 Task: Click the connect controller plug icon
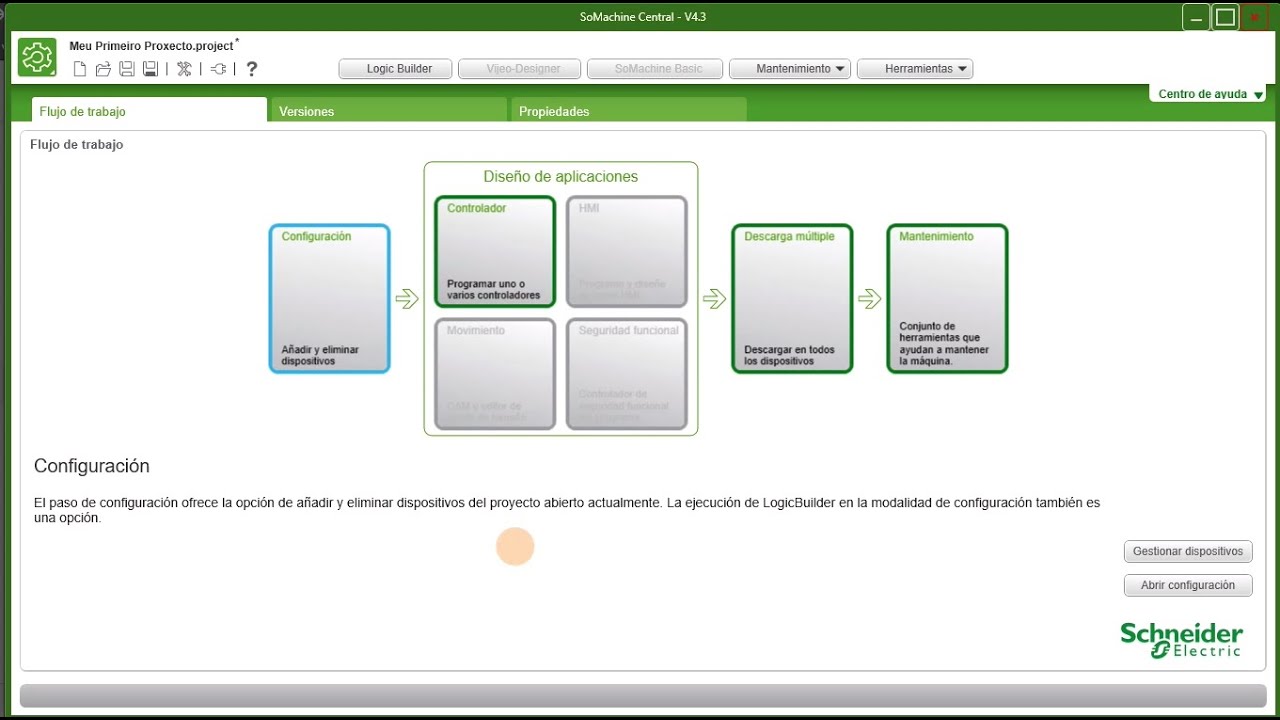point(218,69)
